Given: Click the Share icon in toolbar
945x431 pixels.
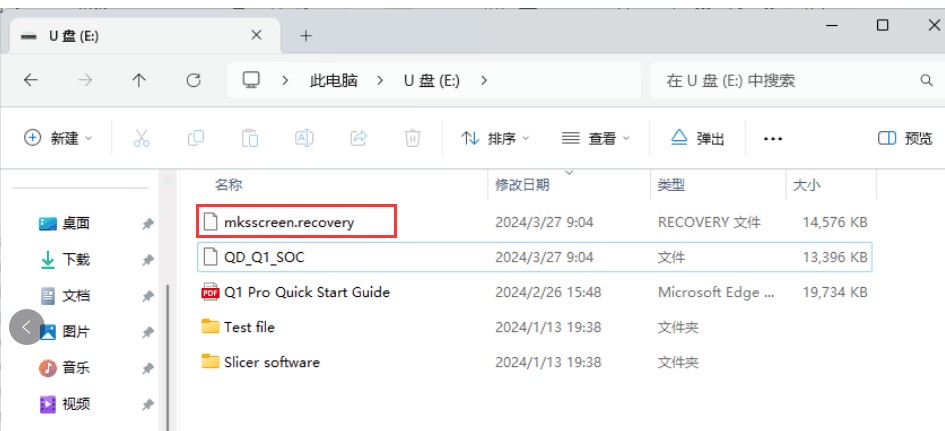Looking at the screenshot, I should pos(358,138).
